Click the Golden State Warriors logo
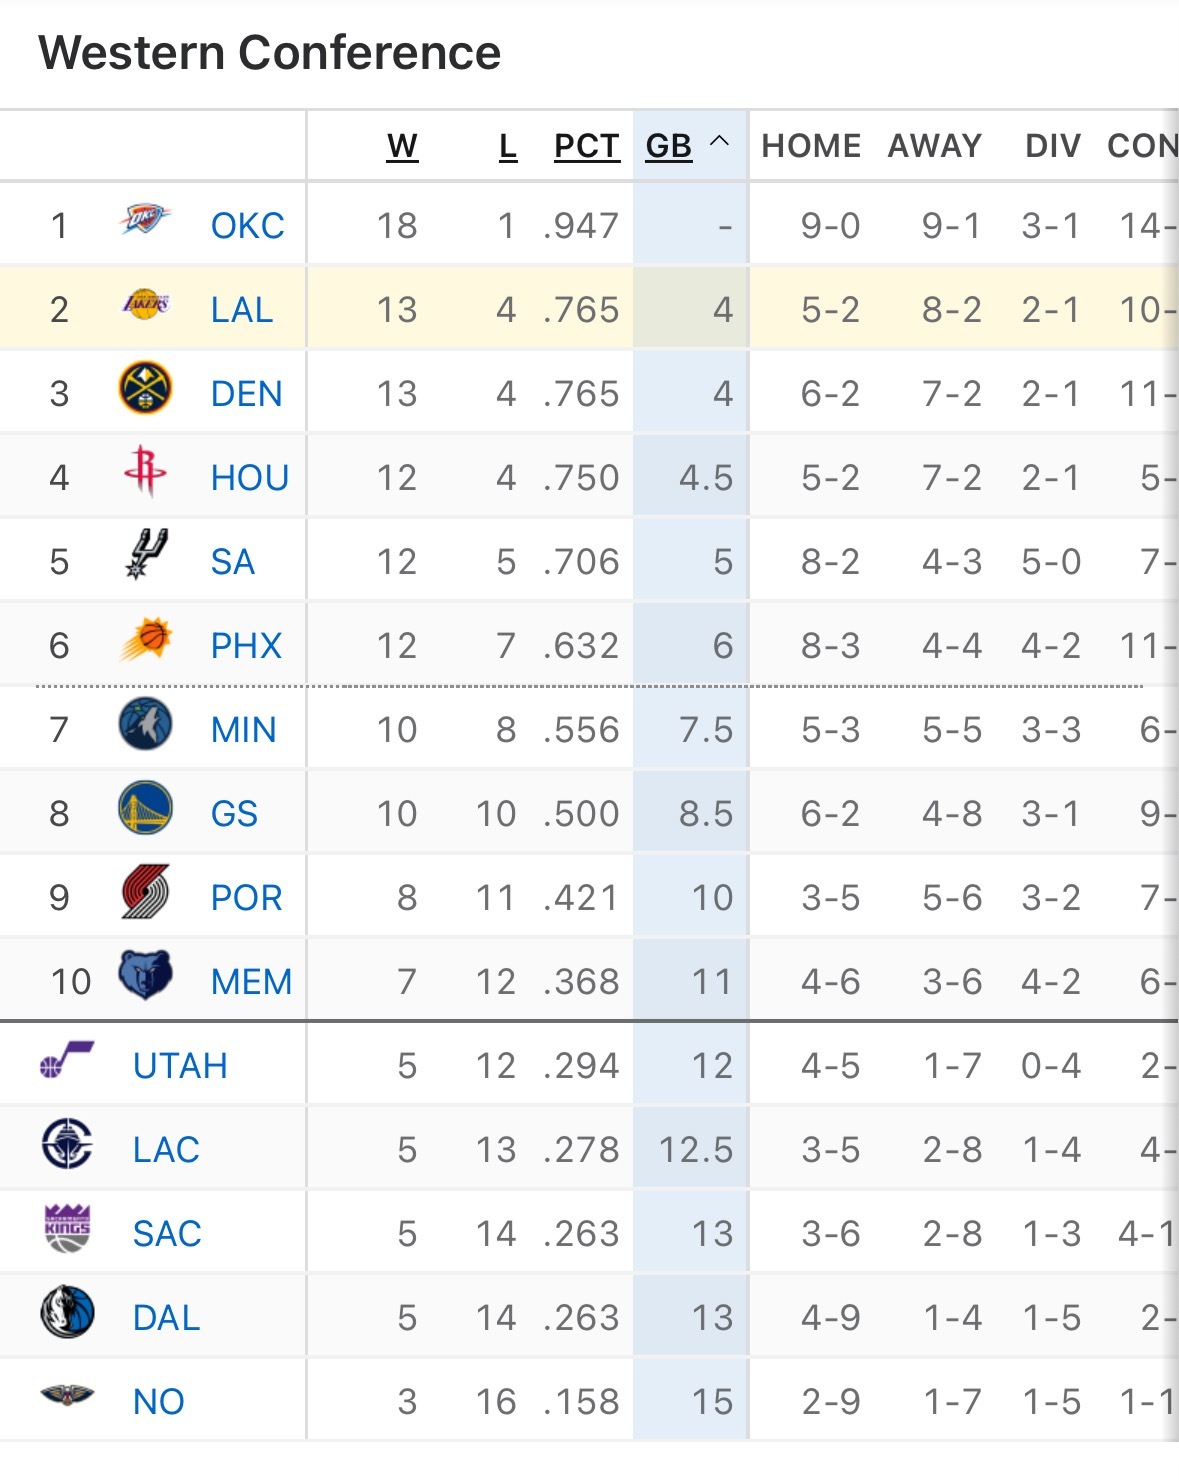 (x=145, y=809)
